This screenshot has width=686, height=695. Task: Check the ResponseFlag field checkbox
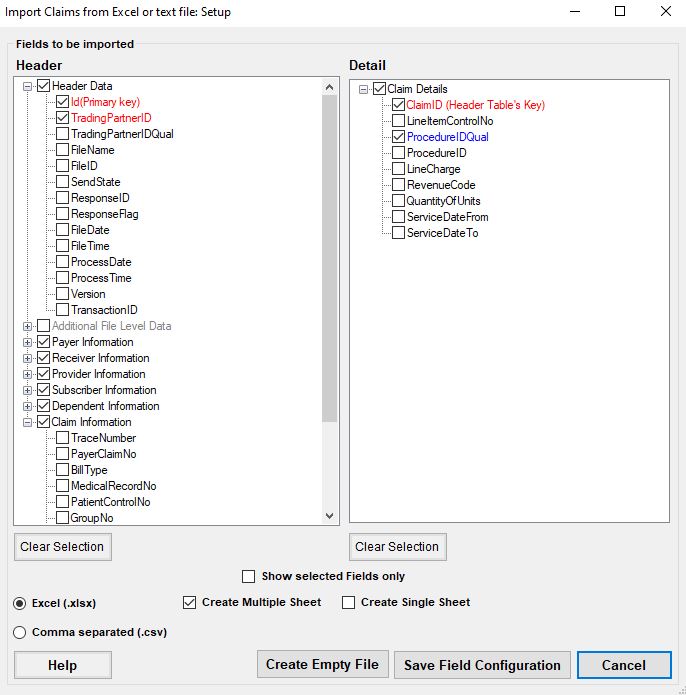(x=62, y=213)
